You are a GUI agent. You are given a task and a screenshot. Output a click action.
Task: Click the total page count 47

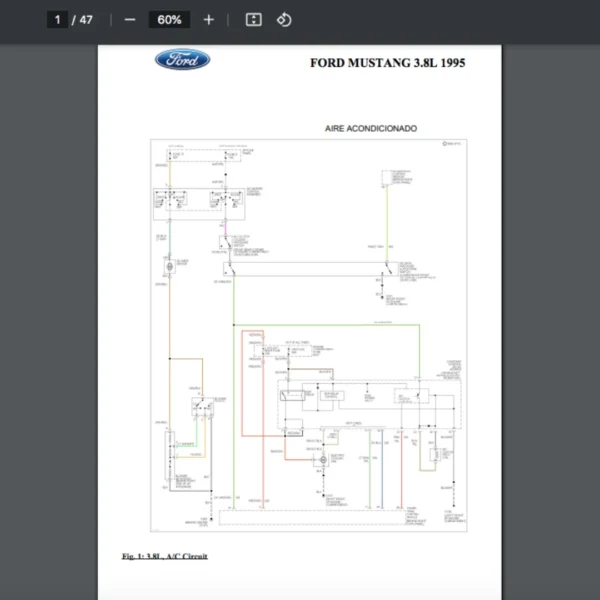[x=86, y=20]
